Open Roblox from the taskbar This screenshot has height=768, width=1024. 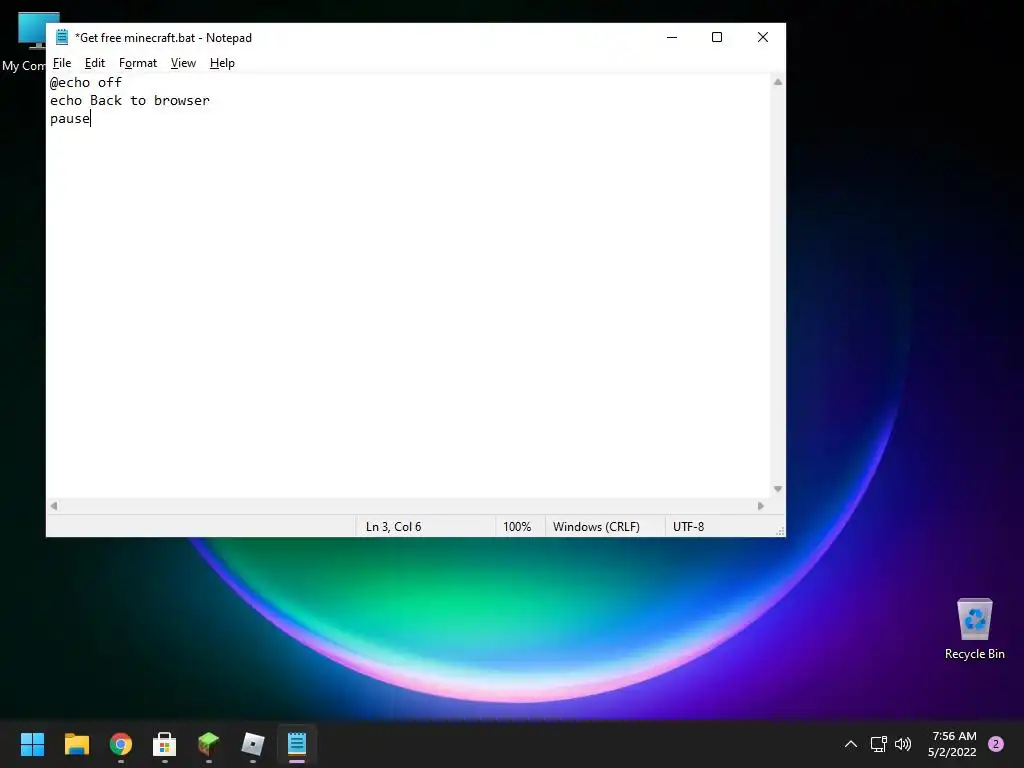click(253, 744)
